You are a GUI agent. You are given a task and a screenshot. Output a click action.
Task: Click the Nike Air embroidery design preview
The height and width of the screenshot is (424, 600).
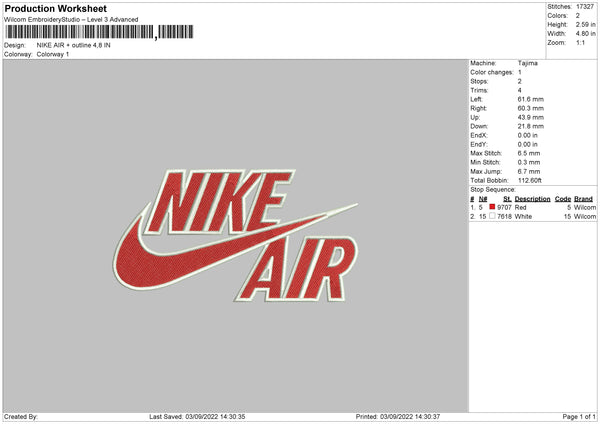[x=236, y=235]
